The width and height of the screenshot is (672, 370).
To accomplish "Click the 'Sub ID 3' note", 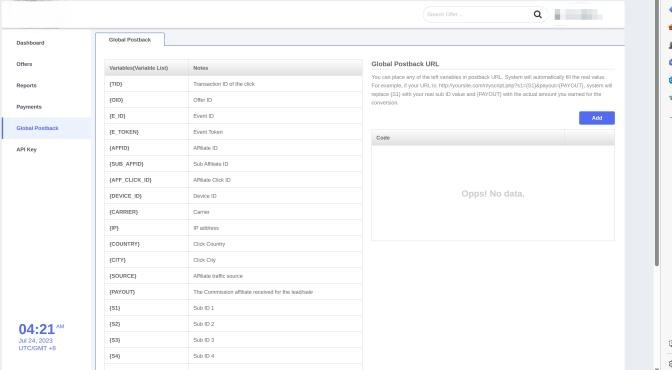I will tap(204, 340).
